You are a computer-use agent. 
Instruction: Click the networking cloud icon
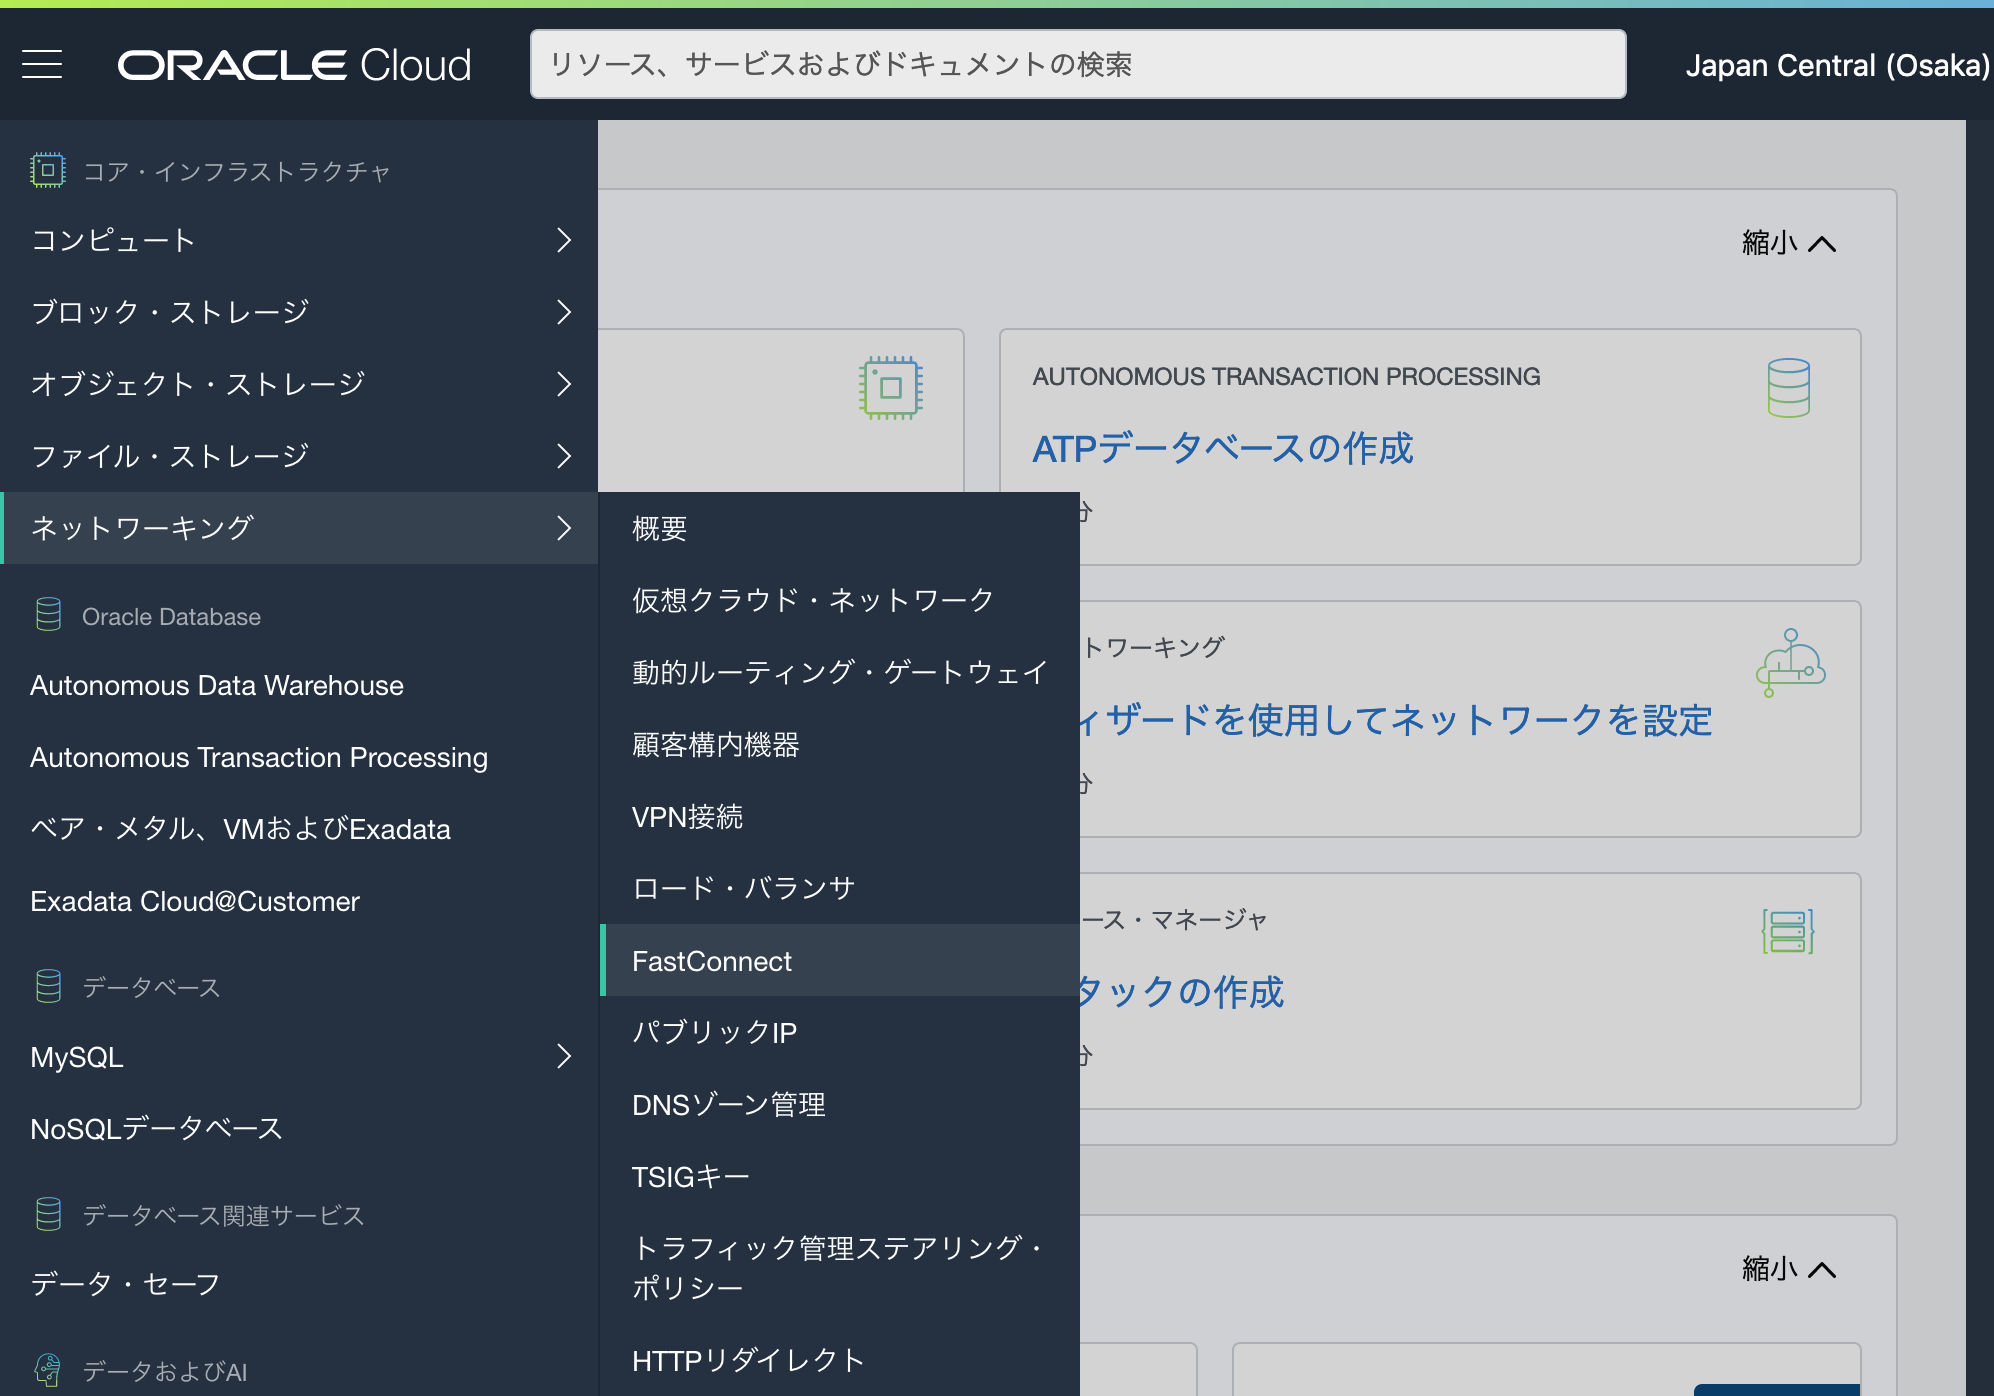click(1790, 662)
